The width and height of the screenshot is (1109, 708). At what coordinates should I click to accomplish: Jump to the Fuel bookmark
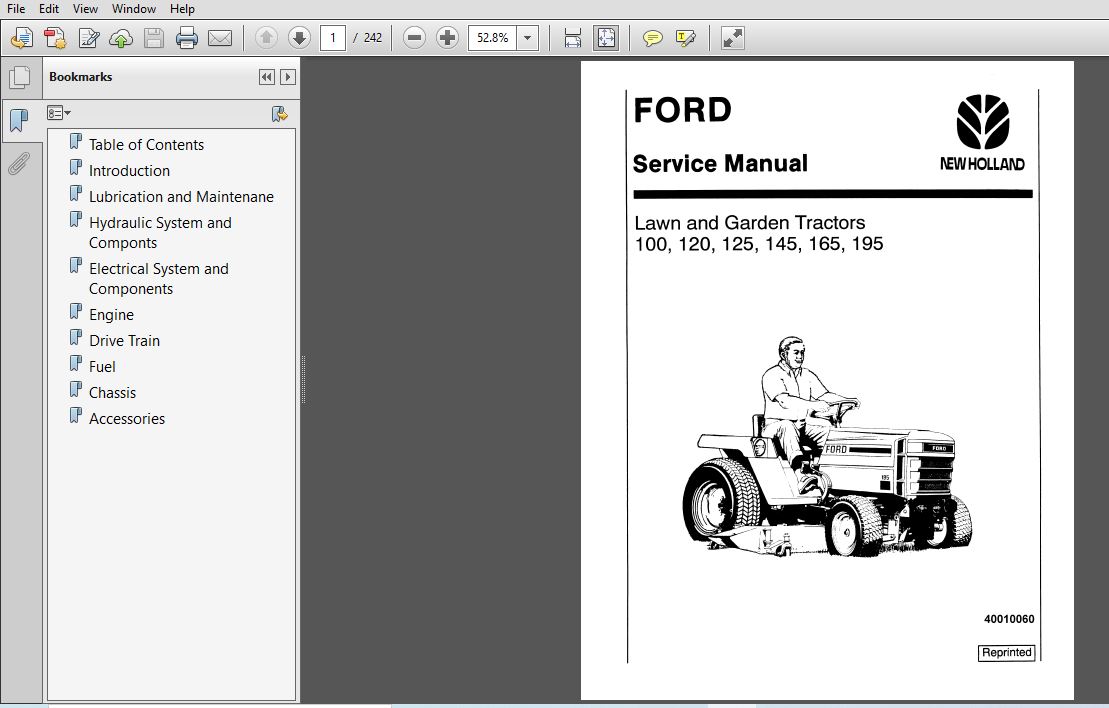(102, 367)
